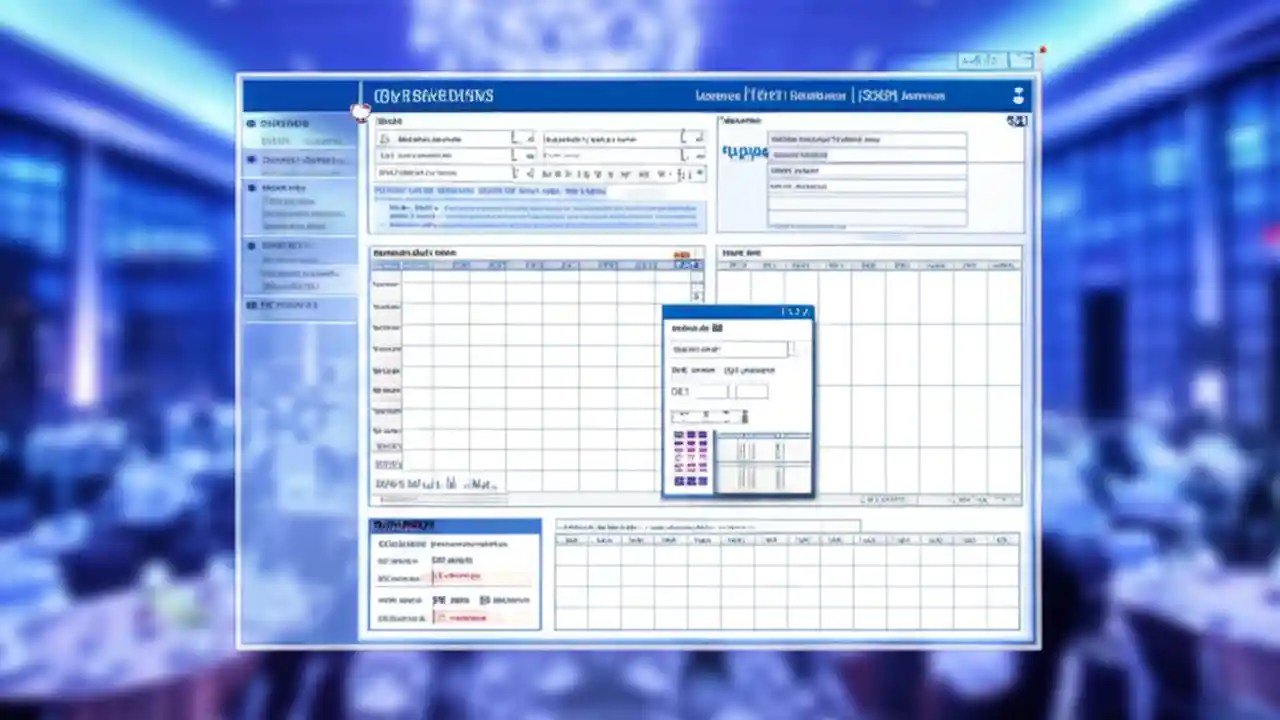
Task: Click the sidebar icon next to the bottom group
Action: [x=252, y=304]
